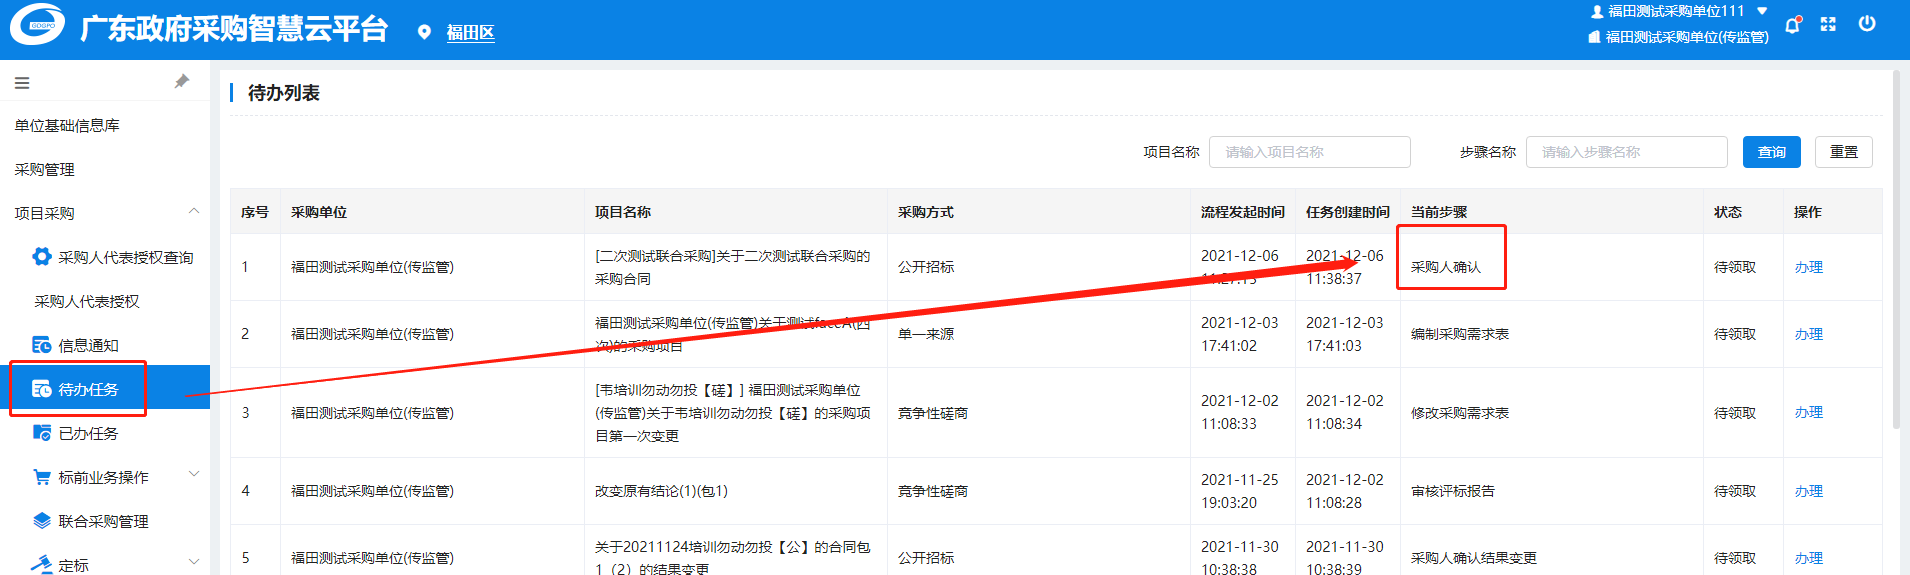
Task: Click the location pin icon near 福田区
Action: click(424, 33)
